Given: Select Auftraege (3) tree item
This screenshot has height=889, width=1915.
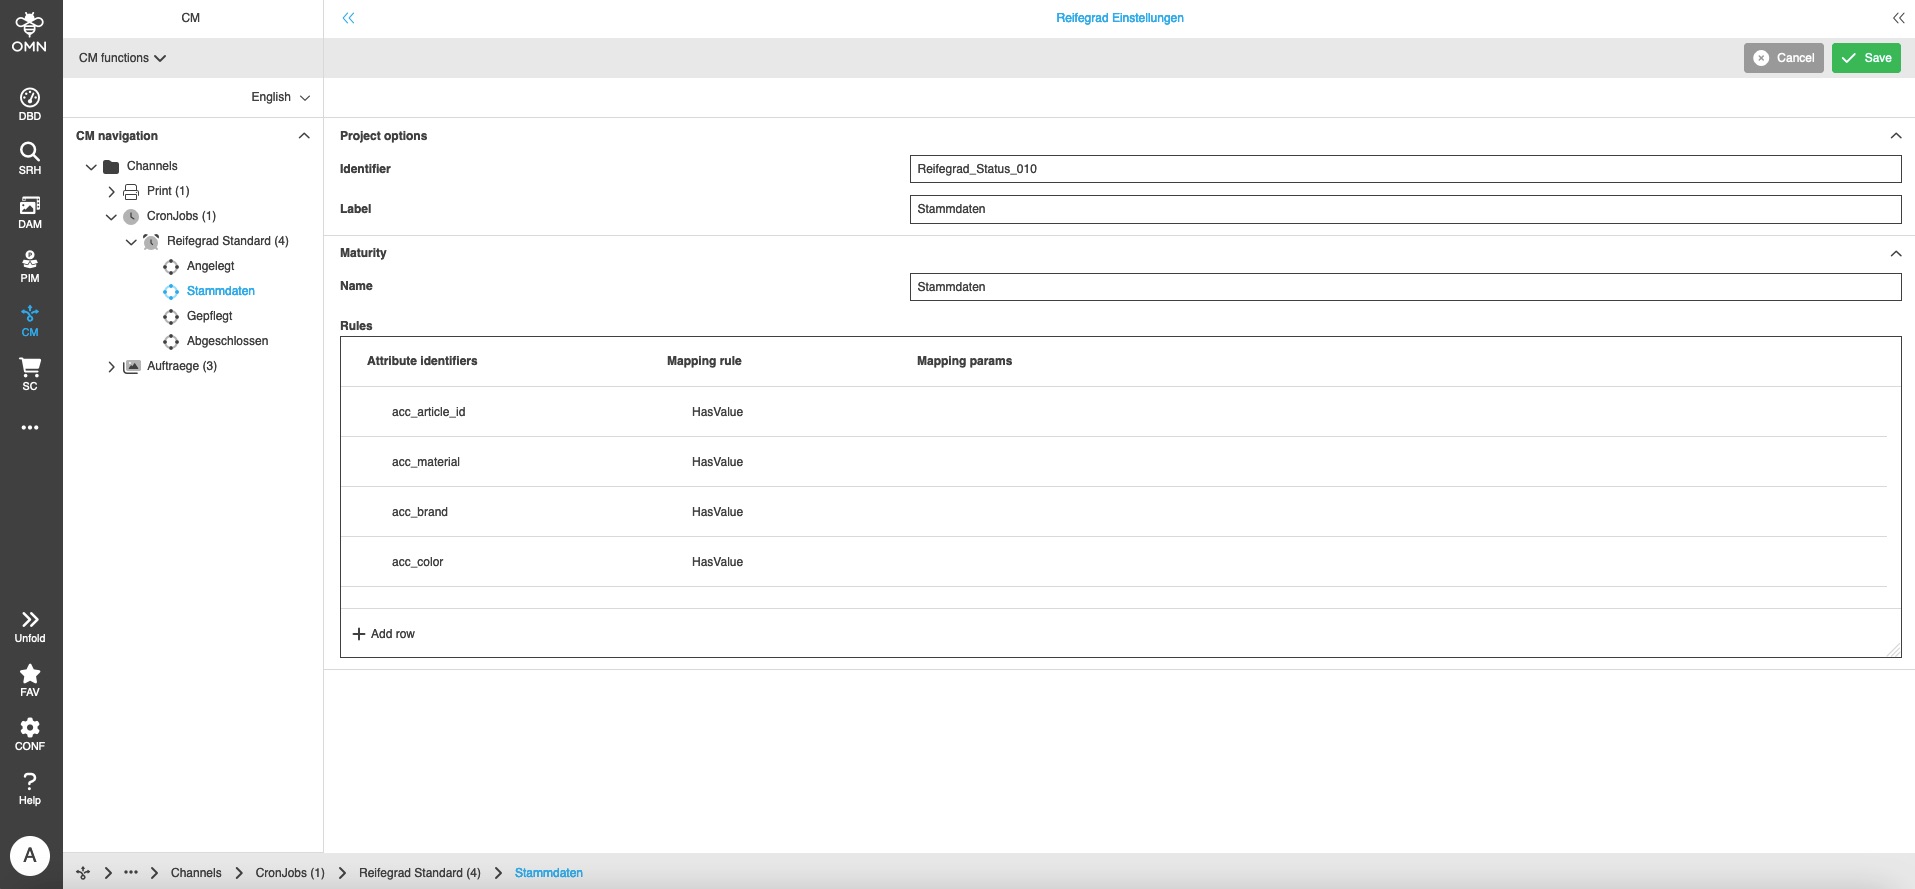Looking at the screenshot, I should pos(182,366).
